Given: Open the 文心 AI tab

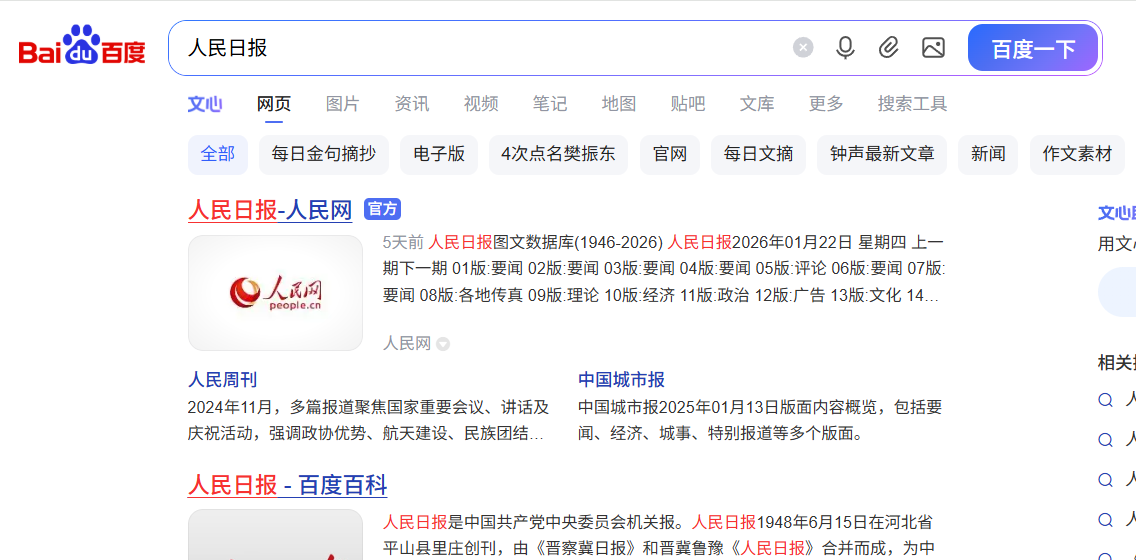Looking at the screenshot, I should 205,104.
